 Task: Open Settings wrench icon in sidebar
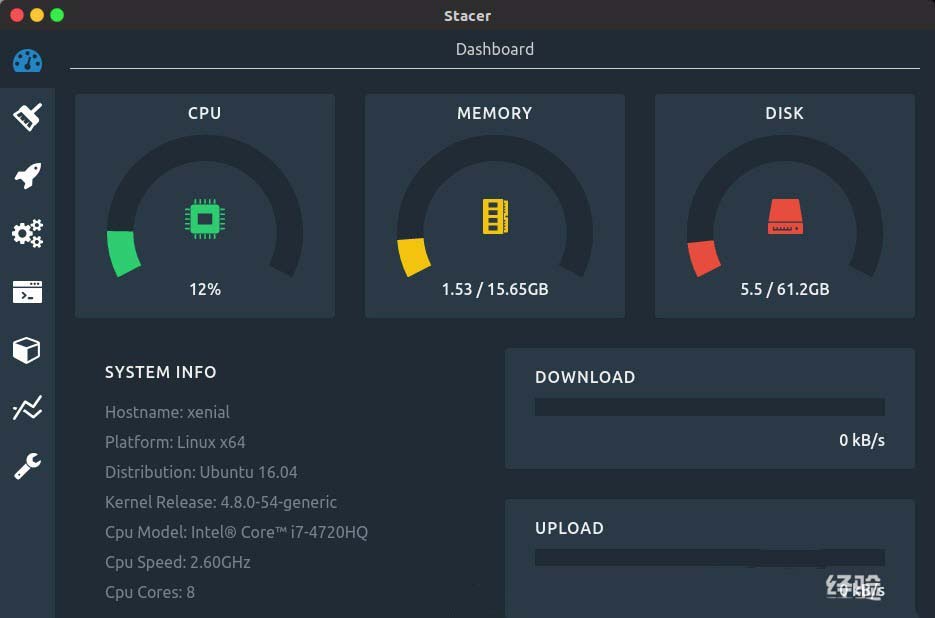[27, 466]
